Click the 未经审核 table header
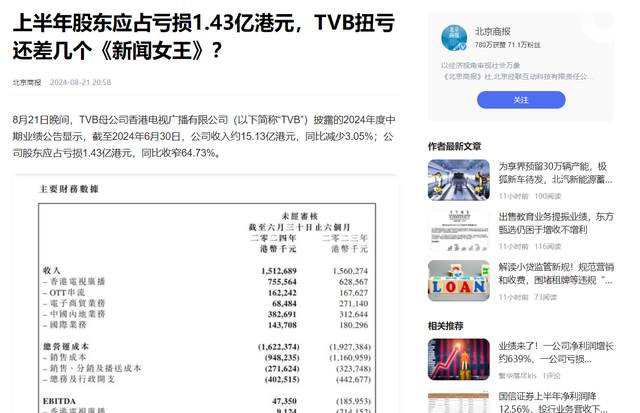640x413 pixels. [300, 216]
